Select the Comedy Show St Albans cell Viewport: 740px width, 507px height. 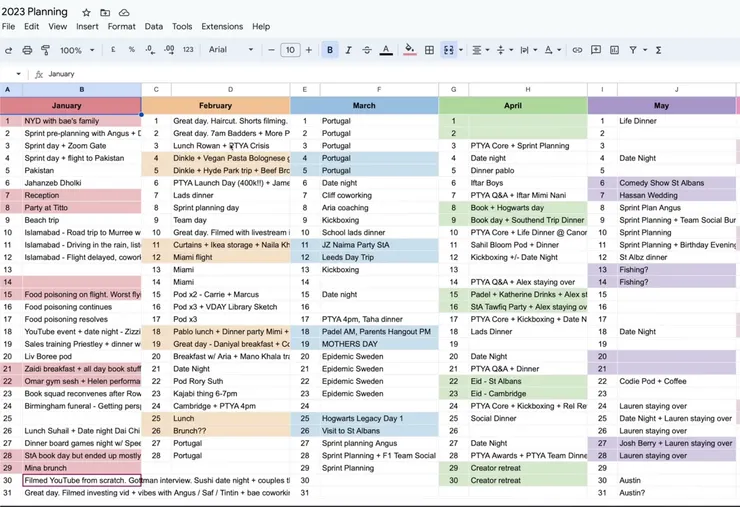coord(676,183)
